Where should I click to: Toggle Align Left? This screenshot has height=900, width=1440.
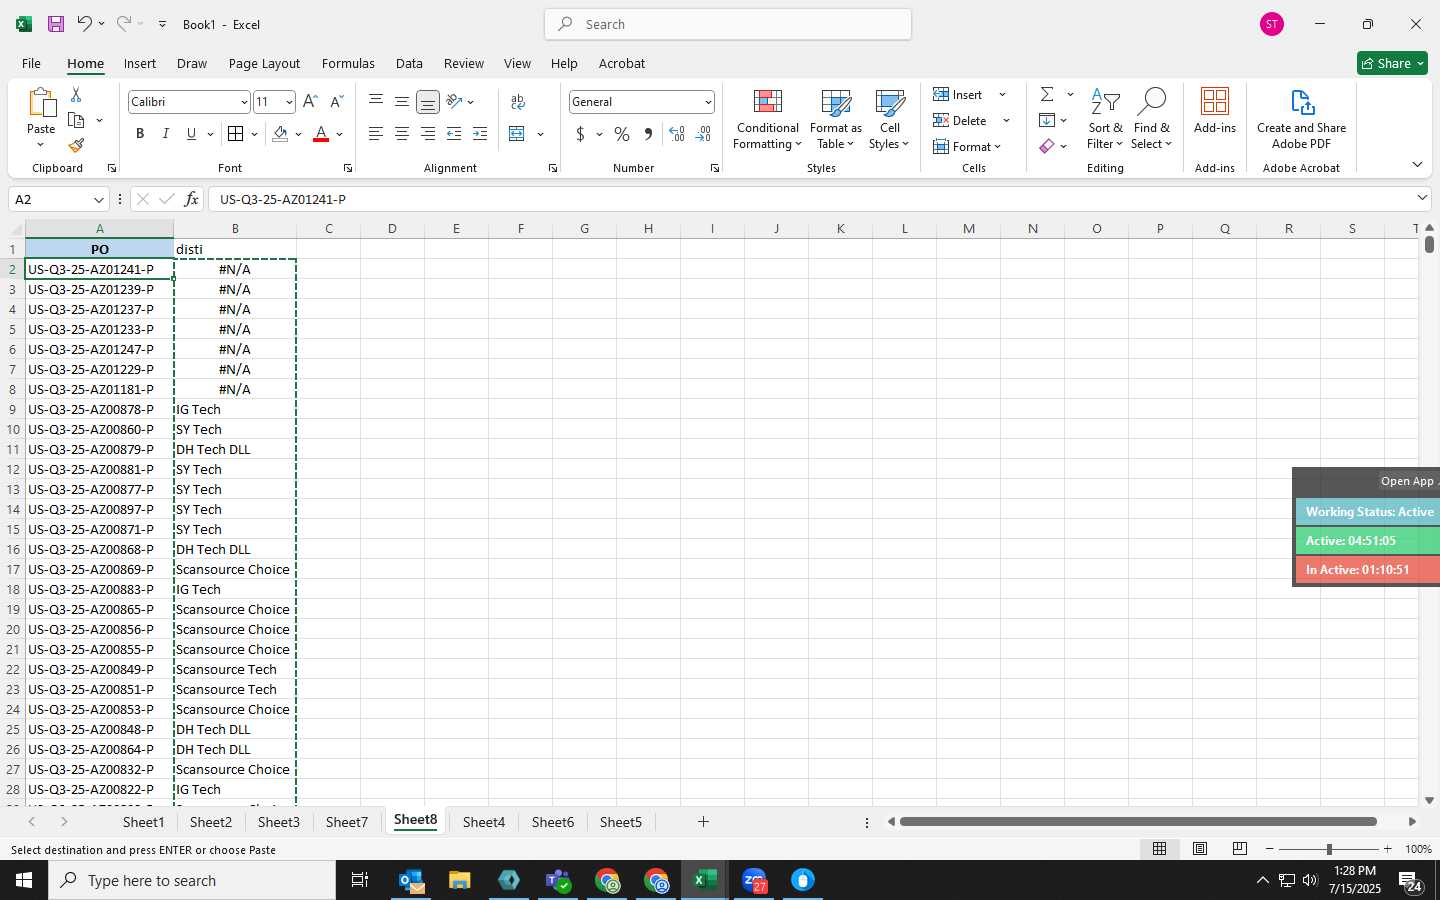click(x=376, y=134)
